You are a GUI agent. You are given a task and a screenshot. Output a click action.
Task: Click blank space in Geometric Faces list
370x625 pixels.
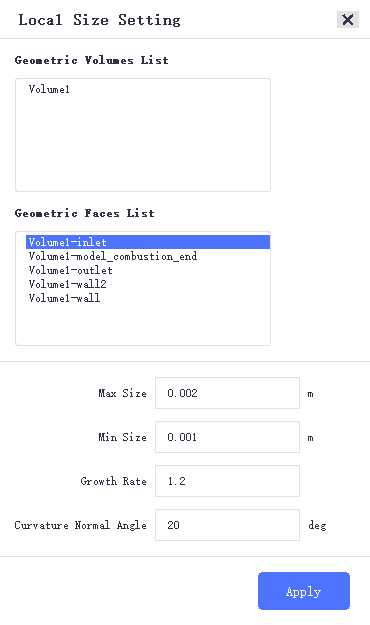(143, 325)
